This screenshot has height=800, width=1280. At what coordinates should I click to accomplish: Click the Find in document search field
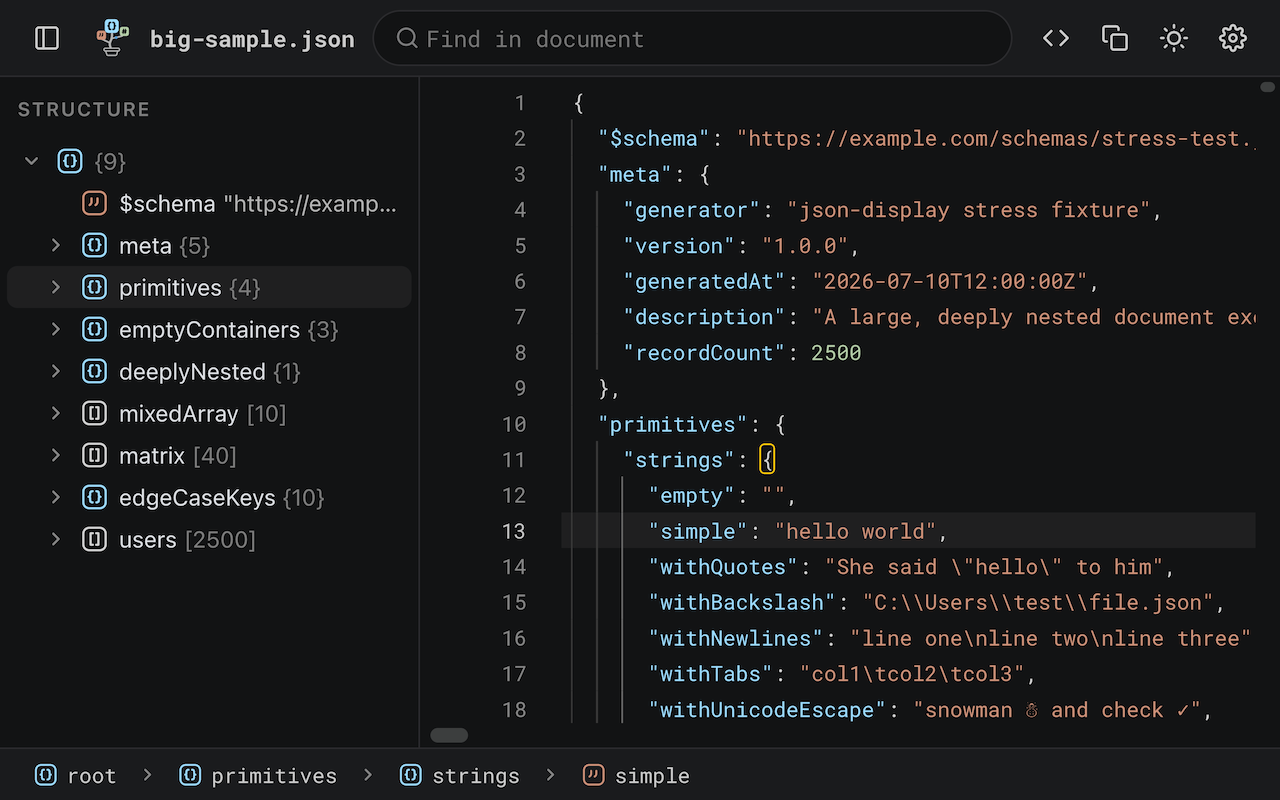692,38
